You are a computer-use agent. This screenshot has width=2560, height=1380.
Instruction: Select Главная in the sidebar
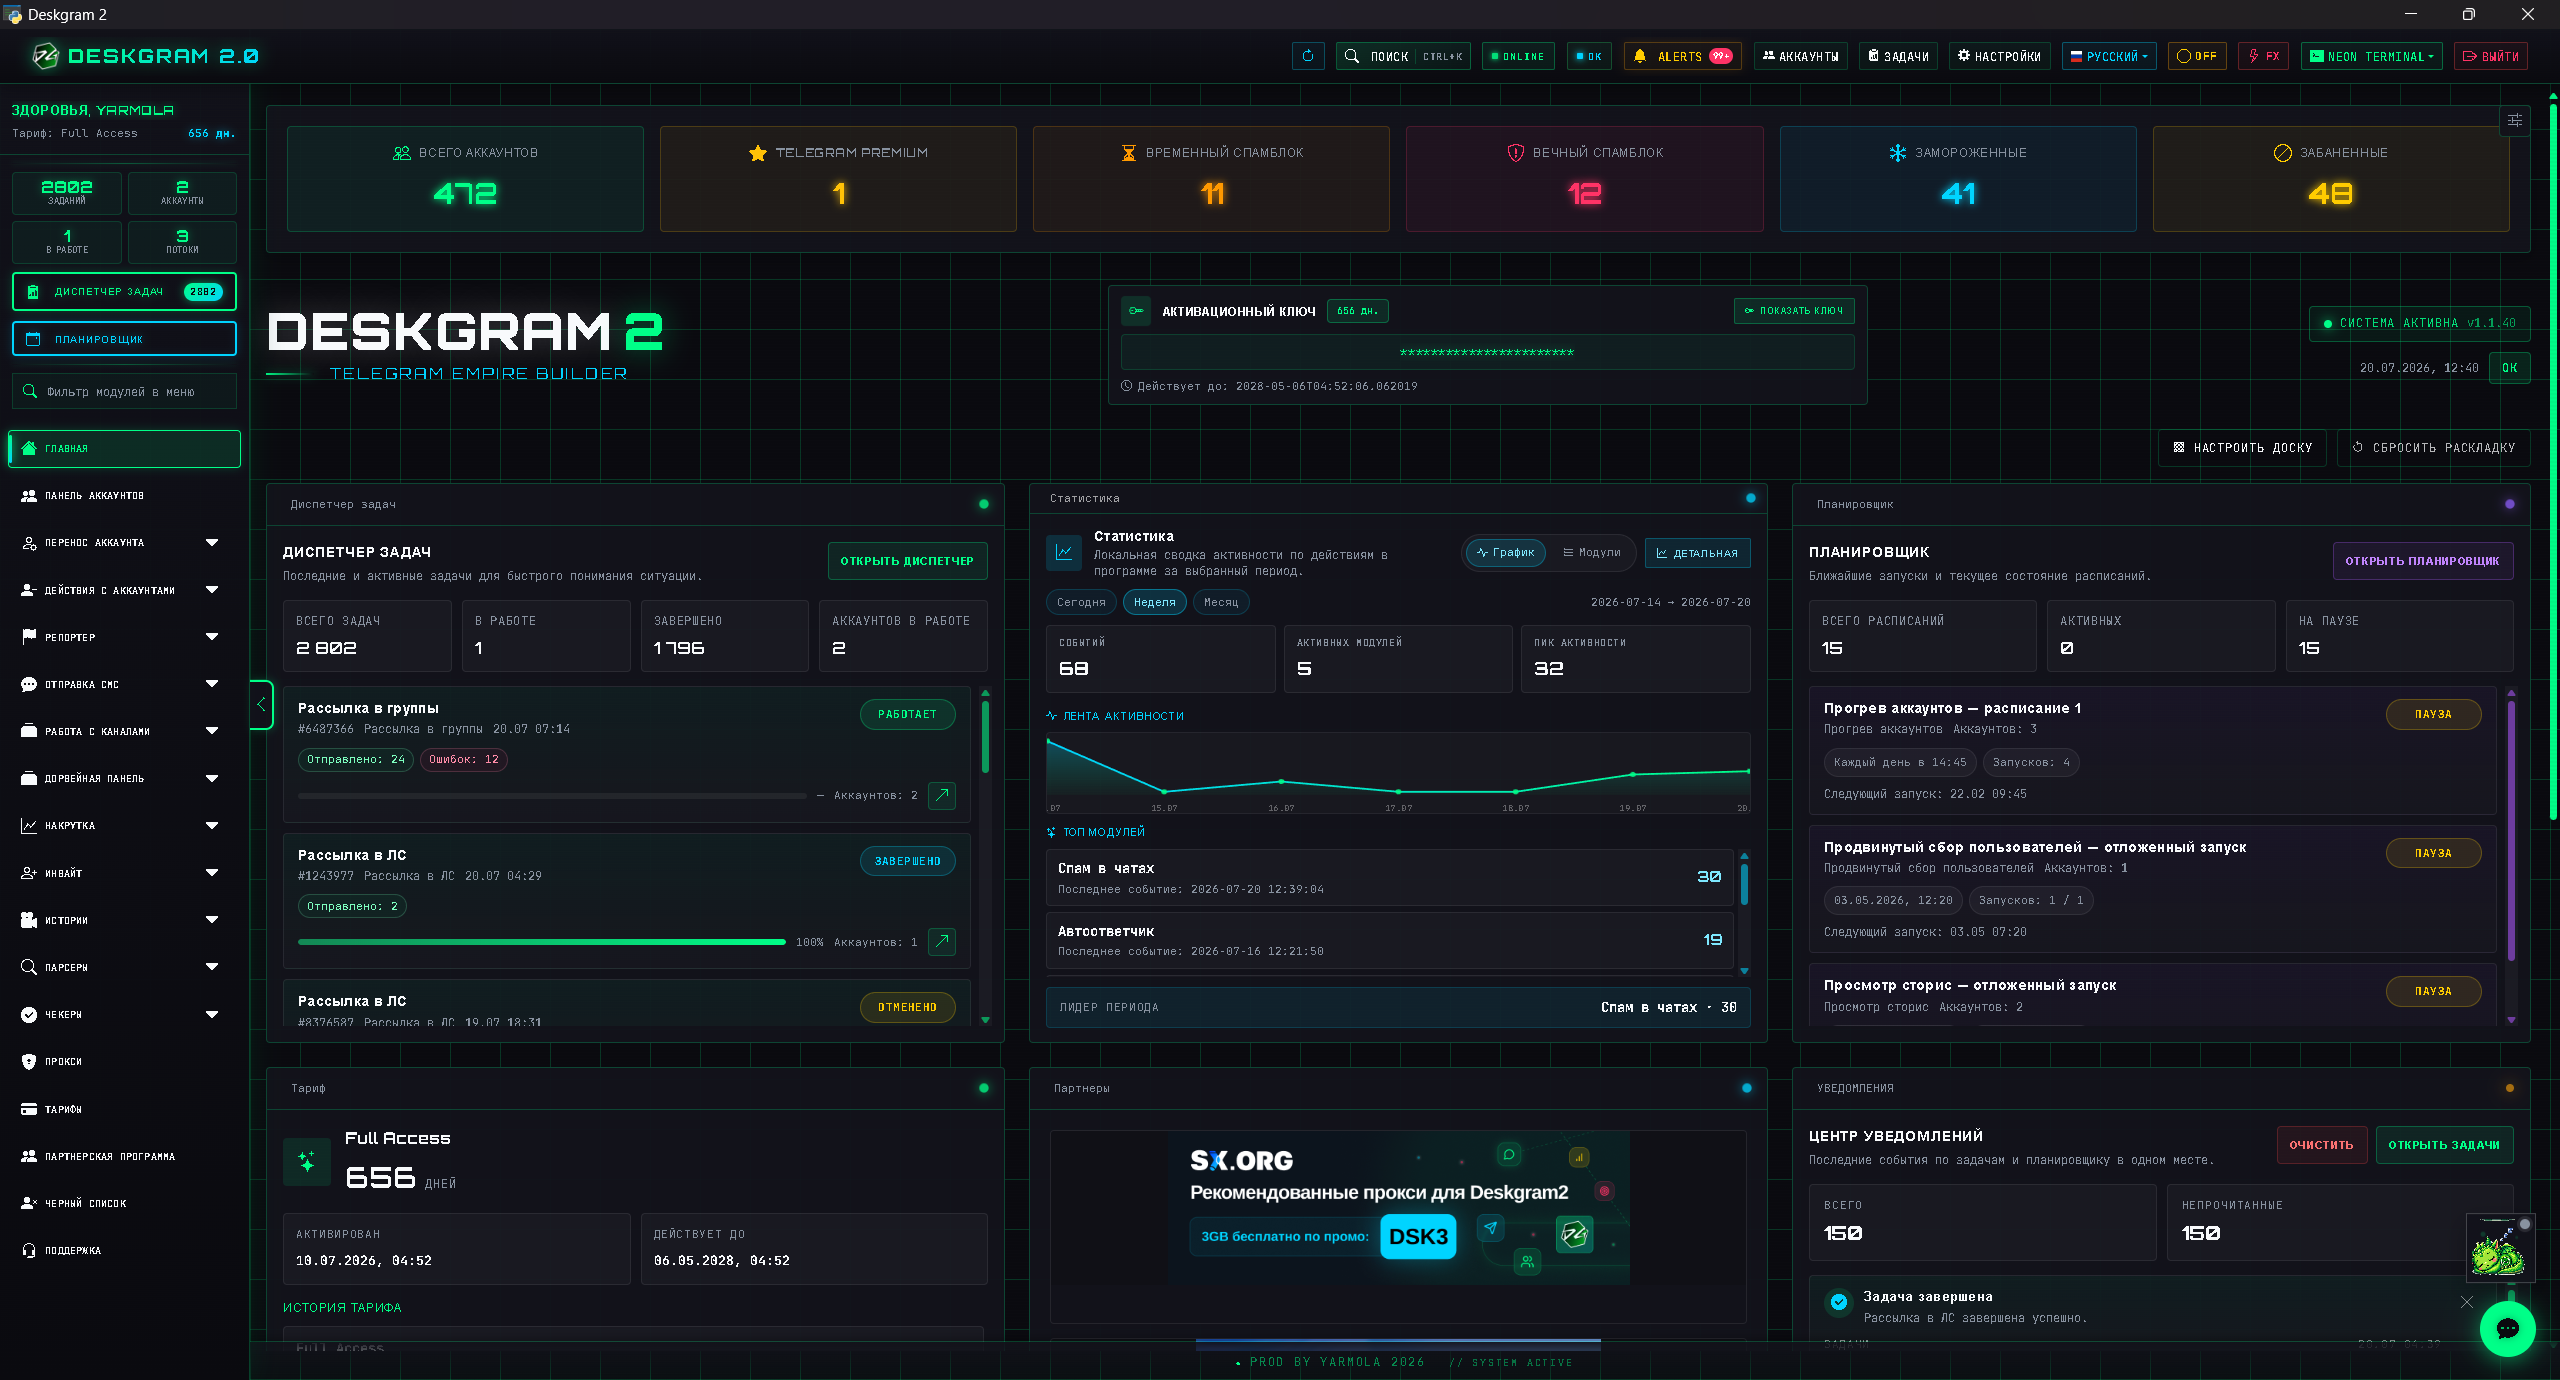click(x=124, y=448)
